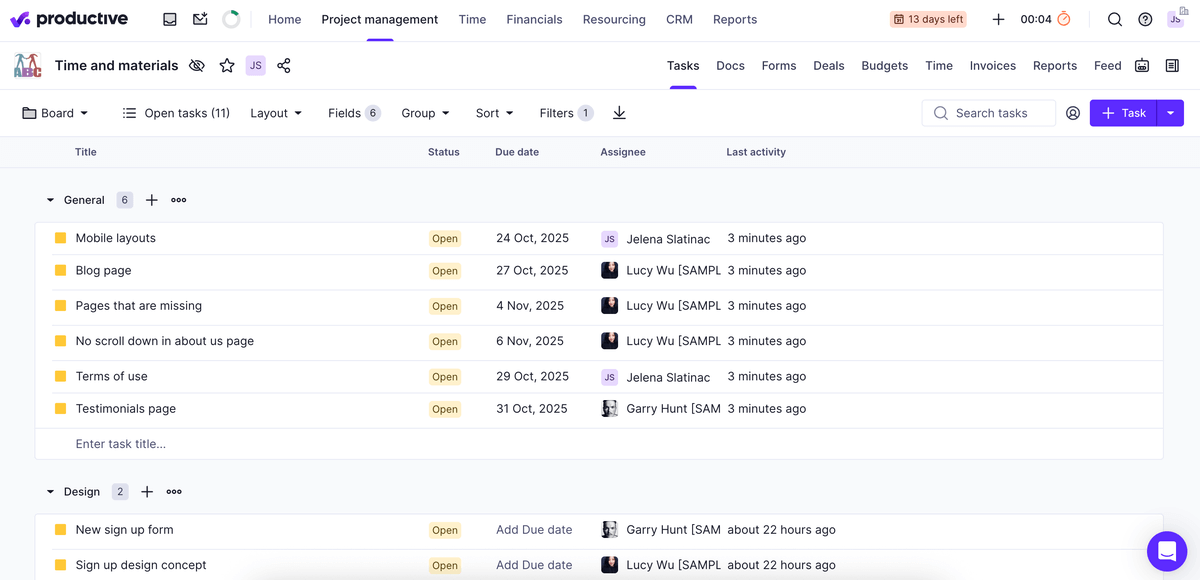Open the email integration icon next to inbox

pyautogui.click(x=199, y=18)
